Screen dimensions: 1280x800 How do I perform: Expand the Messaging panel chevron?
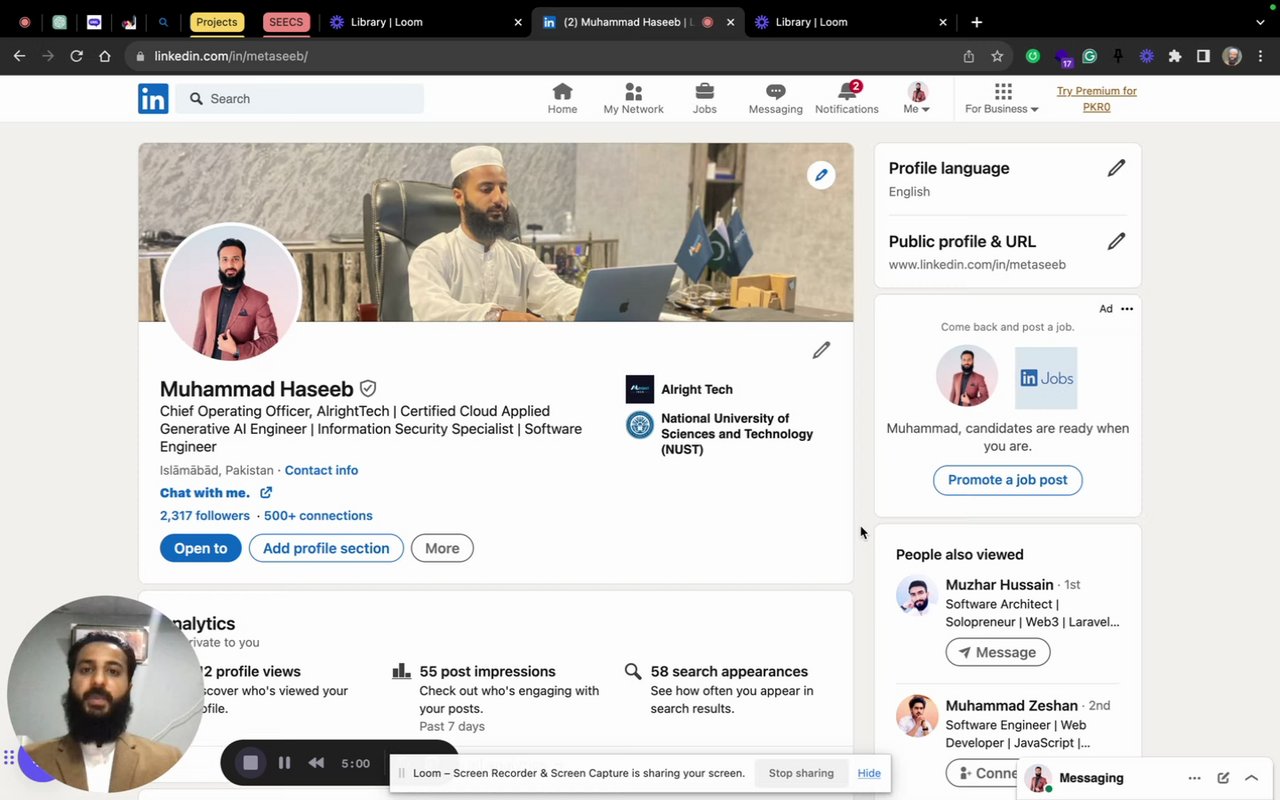coord(1251,778)
